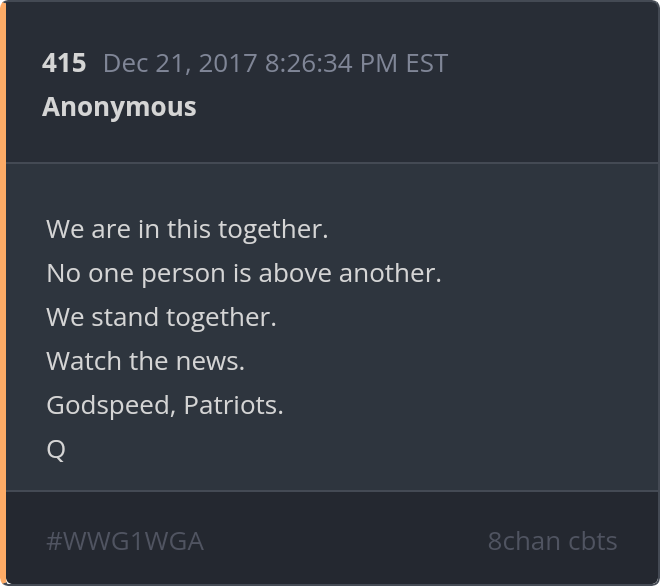Click "No one person is above another."

243,273
